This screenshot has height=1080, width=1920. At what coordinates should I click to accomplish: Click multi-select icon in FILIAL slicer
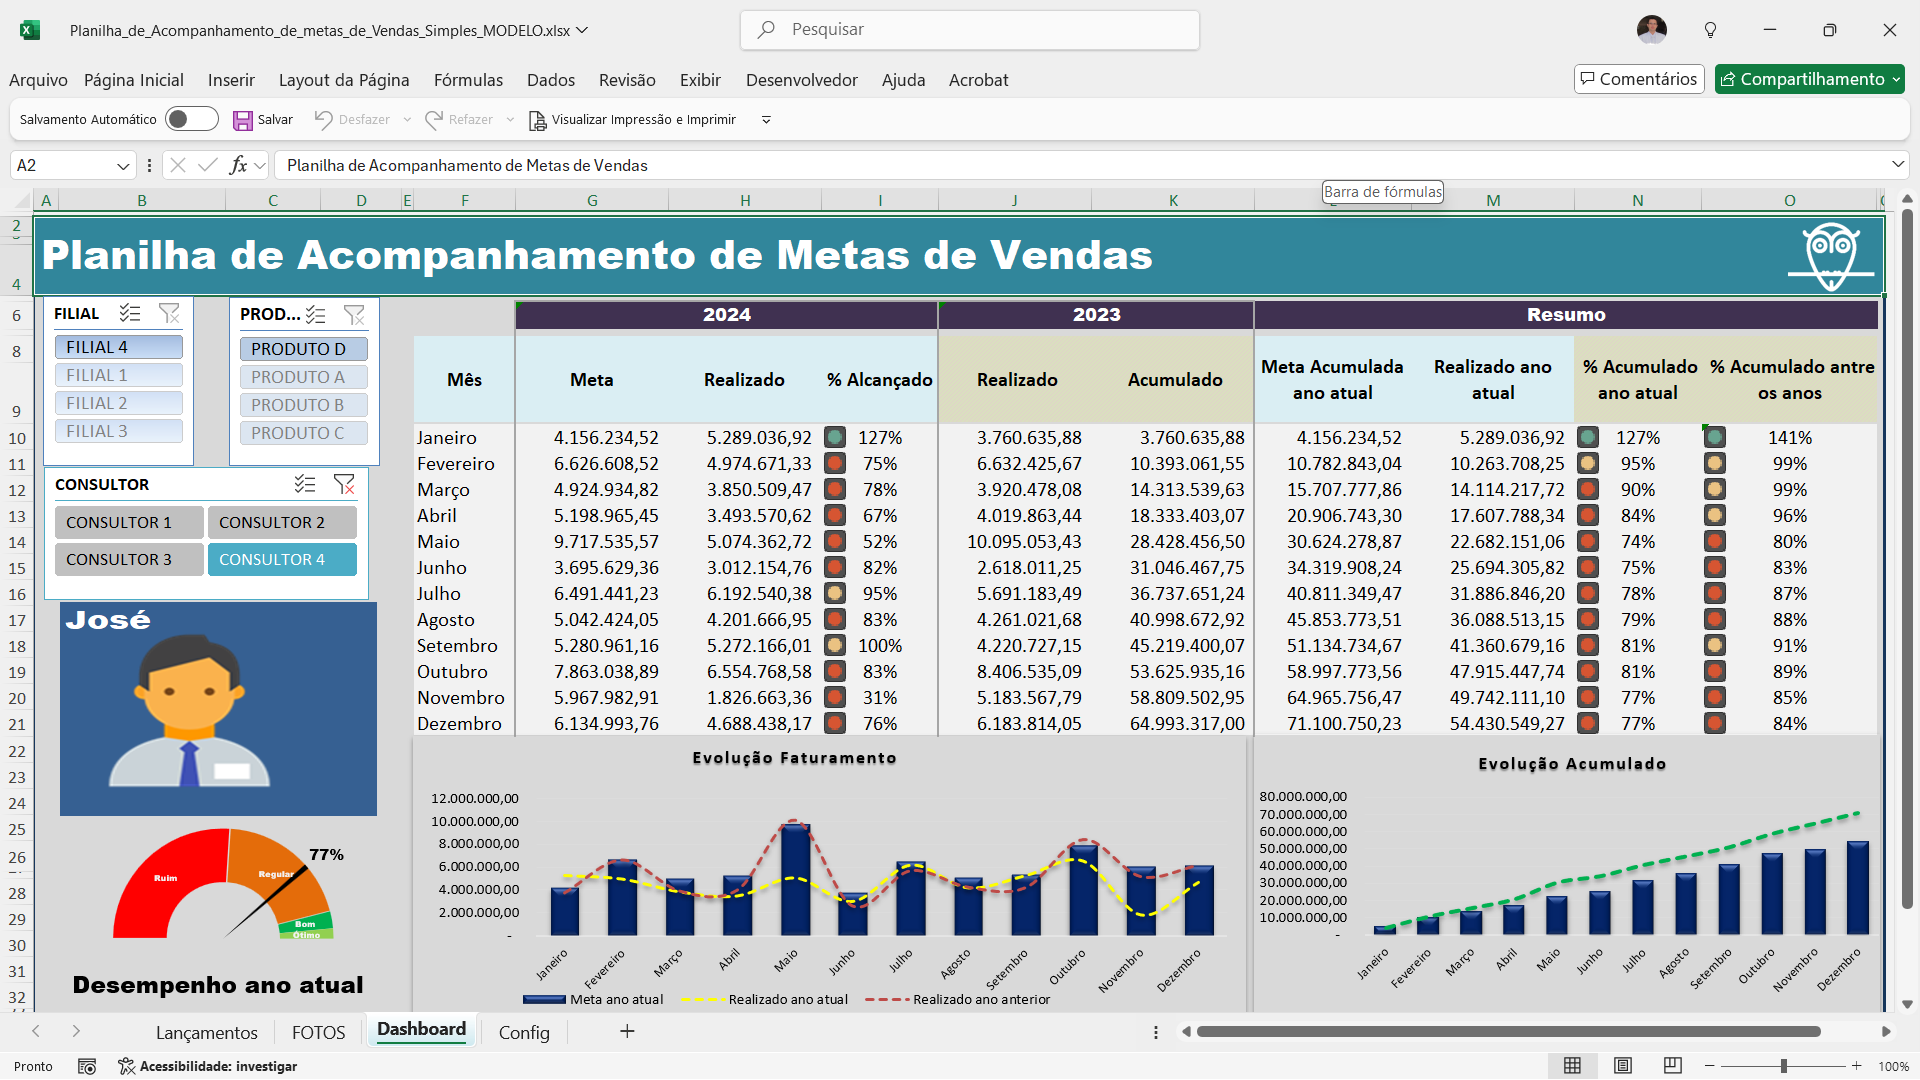coord(130,314)
